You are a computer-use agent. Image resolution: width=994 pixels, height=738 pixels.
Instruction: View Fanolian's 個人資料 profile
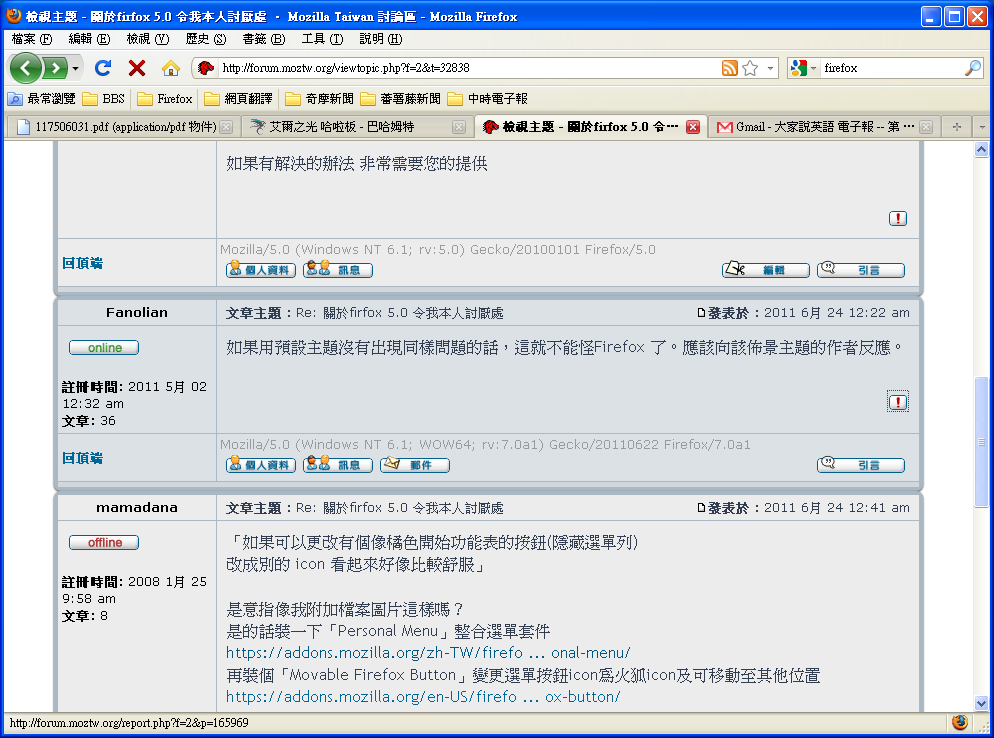click(261, 465)
